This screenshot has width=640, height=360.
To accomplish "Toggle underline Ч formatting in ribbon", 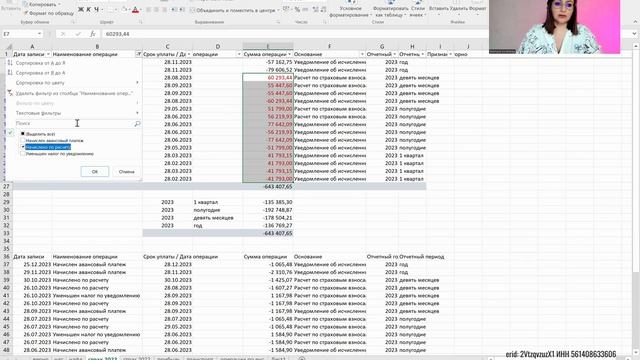I will (96, 9).
